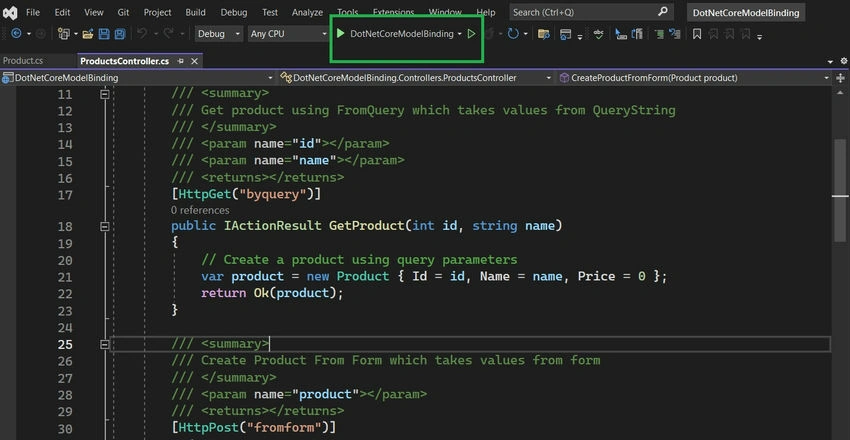Click the Save All icon
The height and width of the screenshot is (440, 850).
[x=120, y=34]
